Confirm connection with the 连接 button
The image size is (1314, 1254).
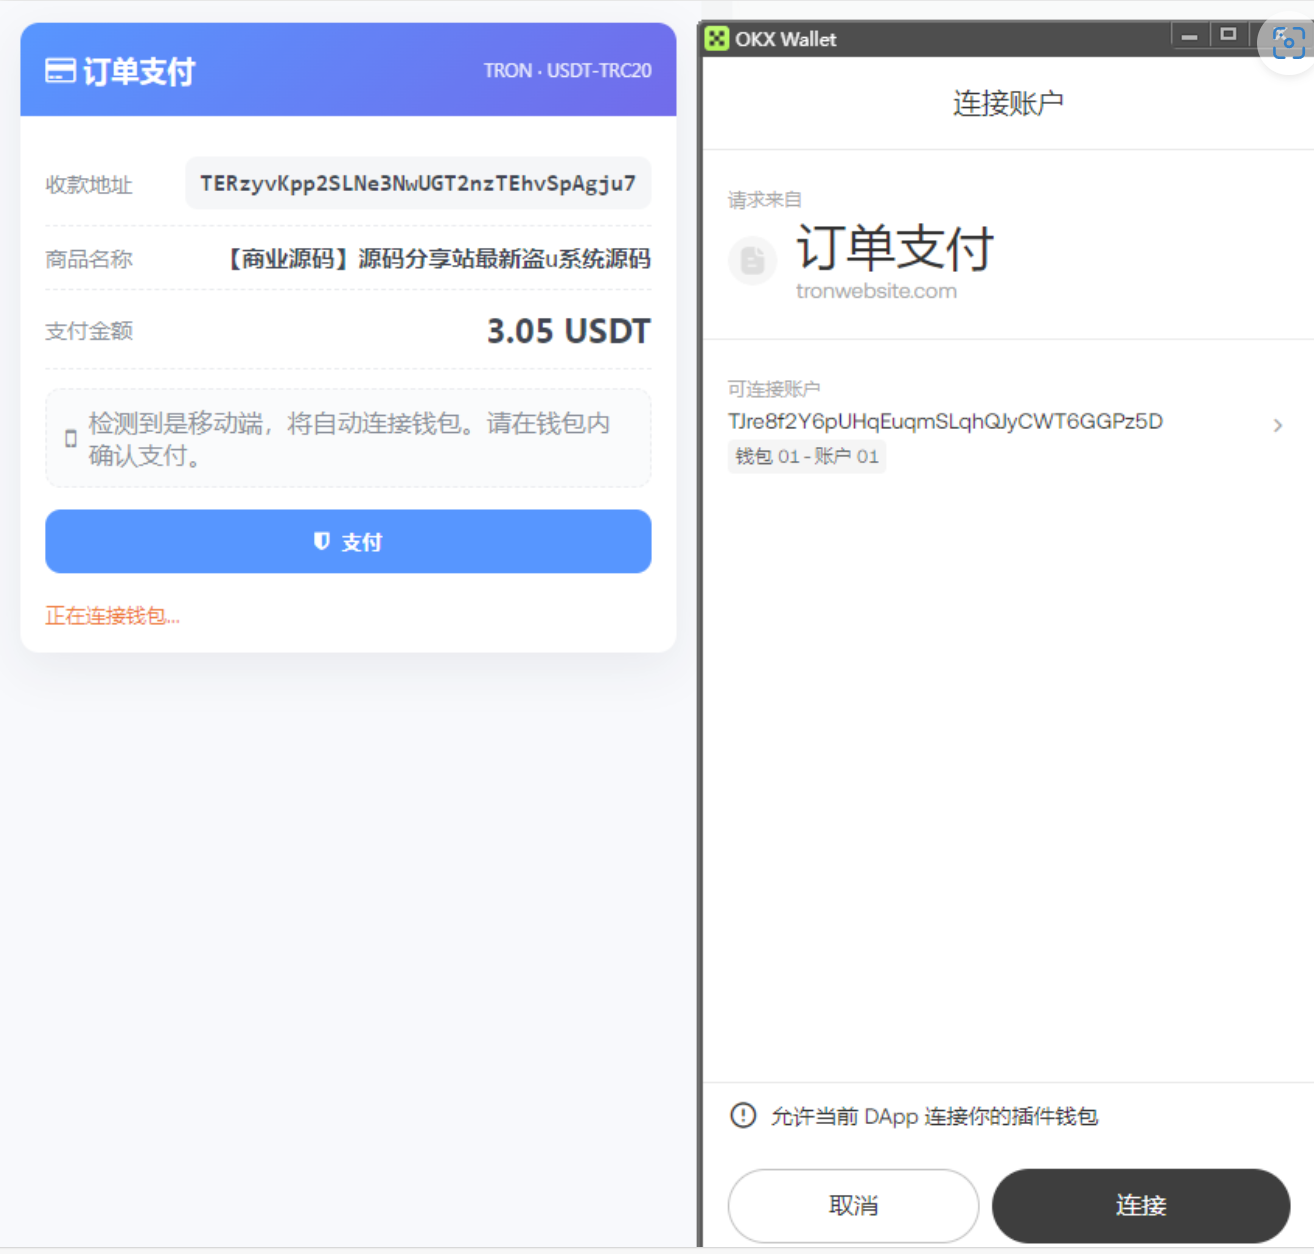click(1140, 1205)
